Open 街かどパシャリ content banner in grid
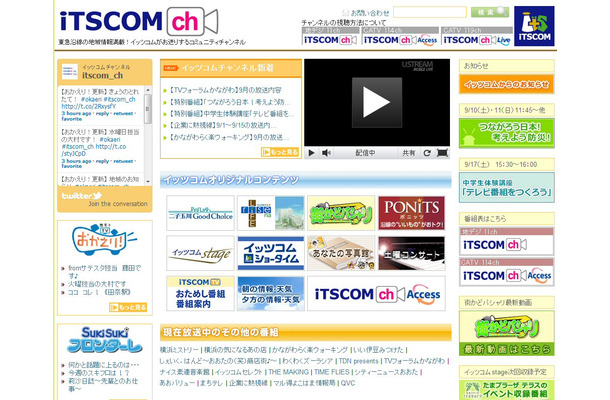610x400 pixels. point(341,213)
